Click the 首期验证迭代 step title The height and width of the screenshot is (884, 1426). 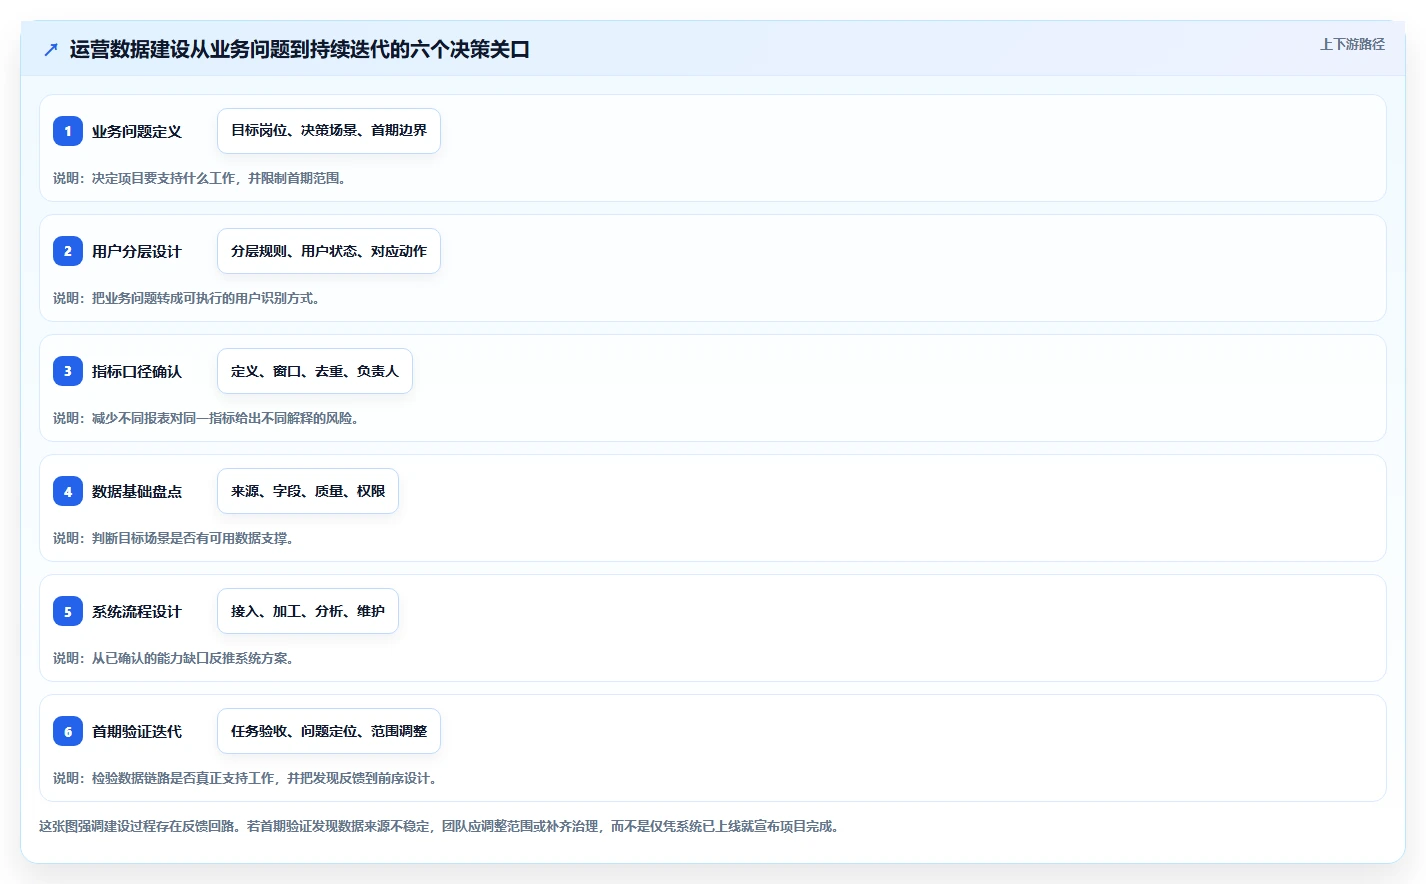137,731
